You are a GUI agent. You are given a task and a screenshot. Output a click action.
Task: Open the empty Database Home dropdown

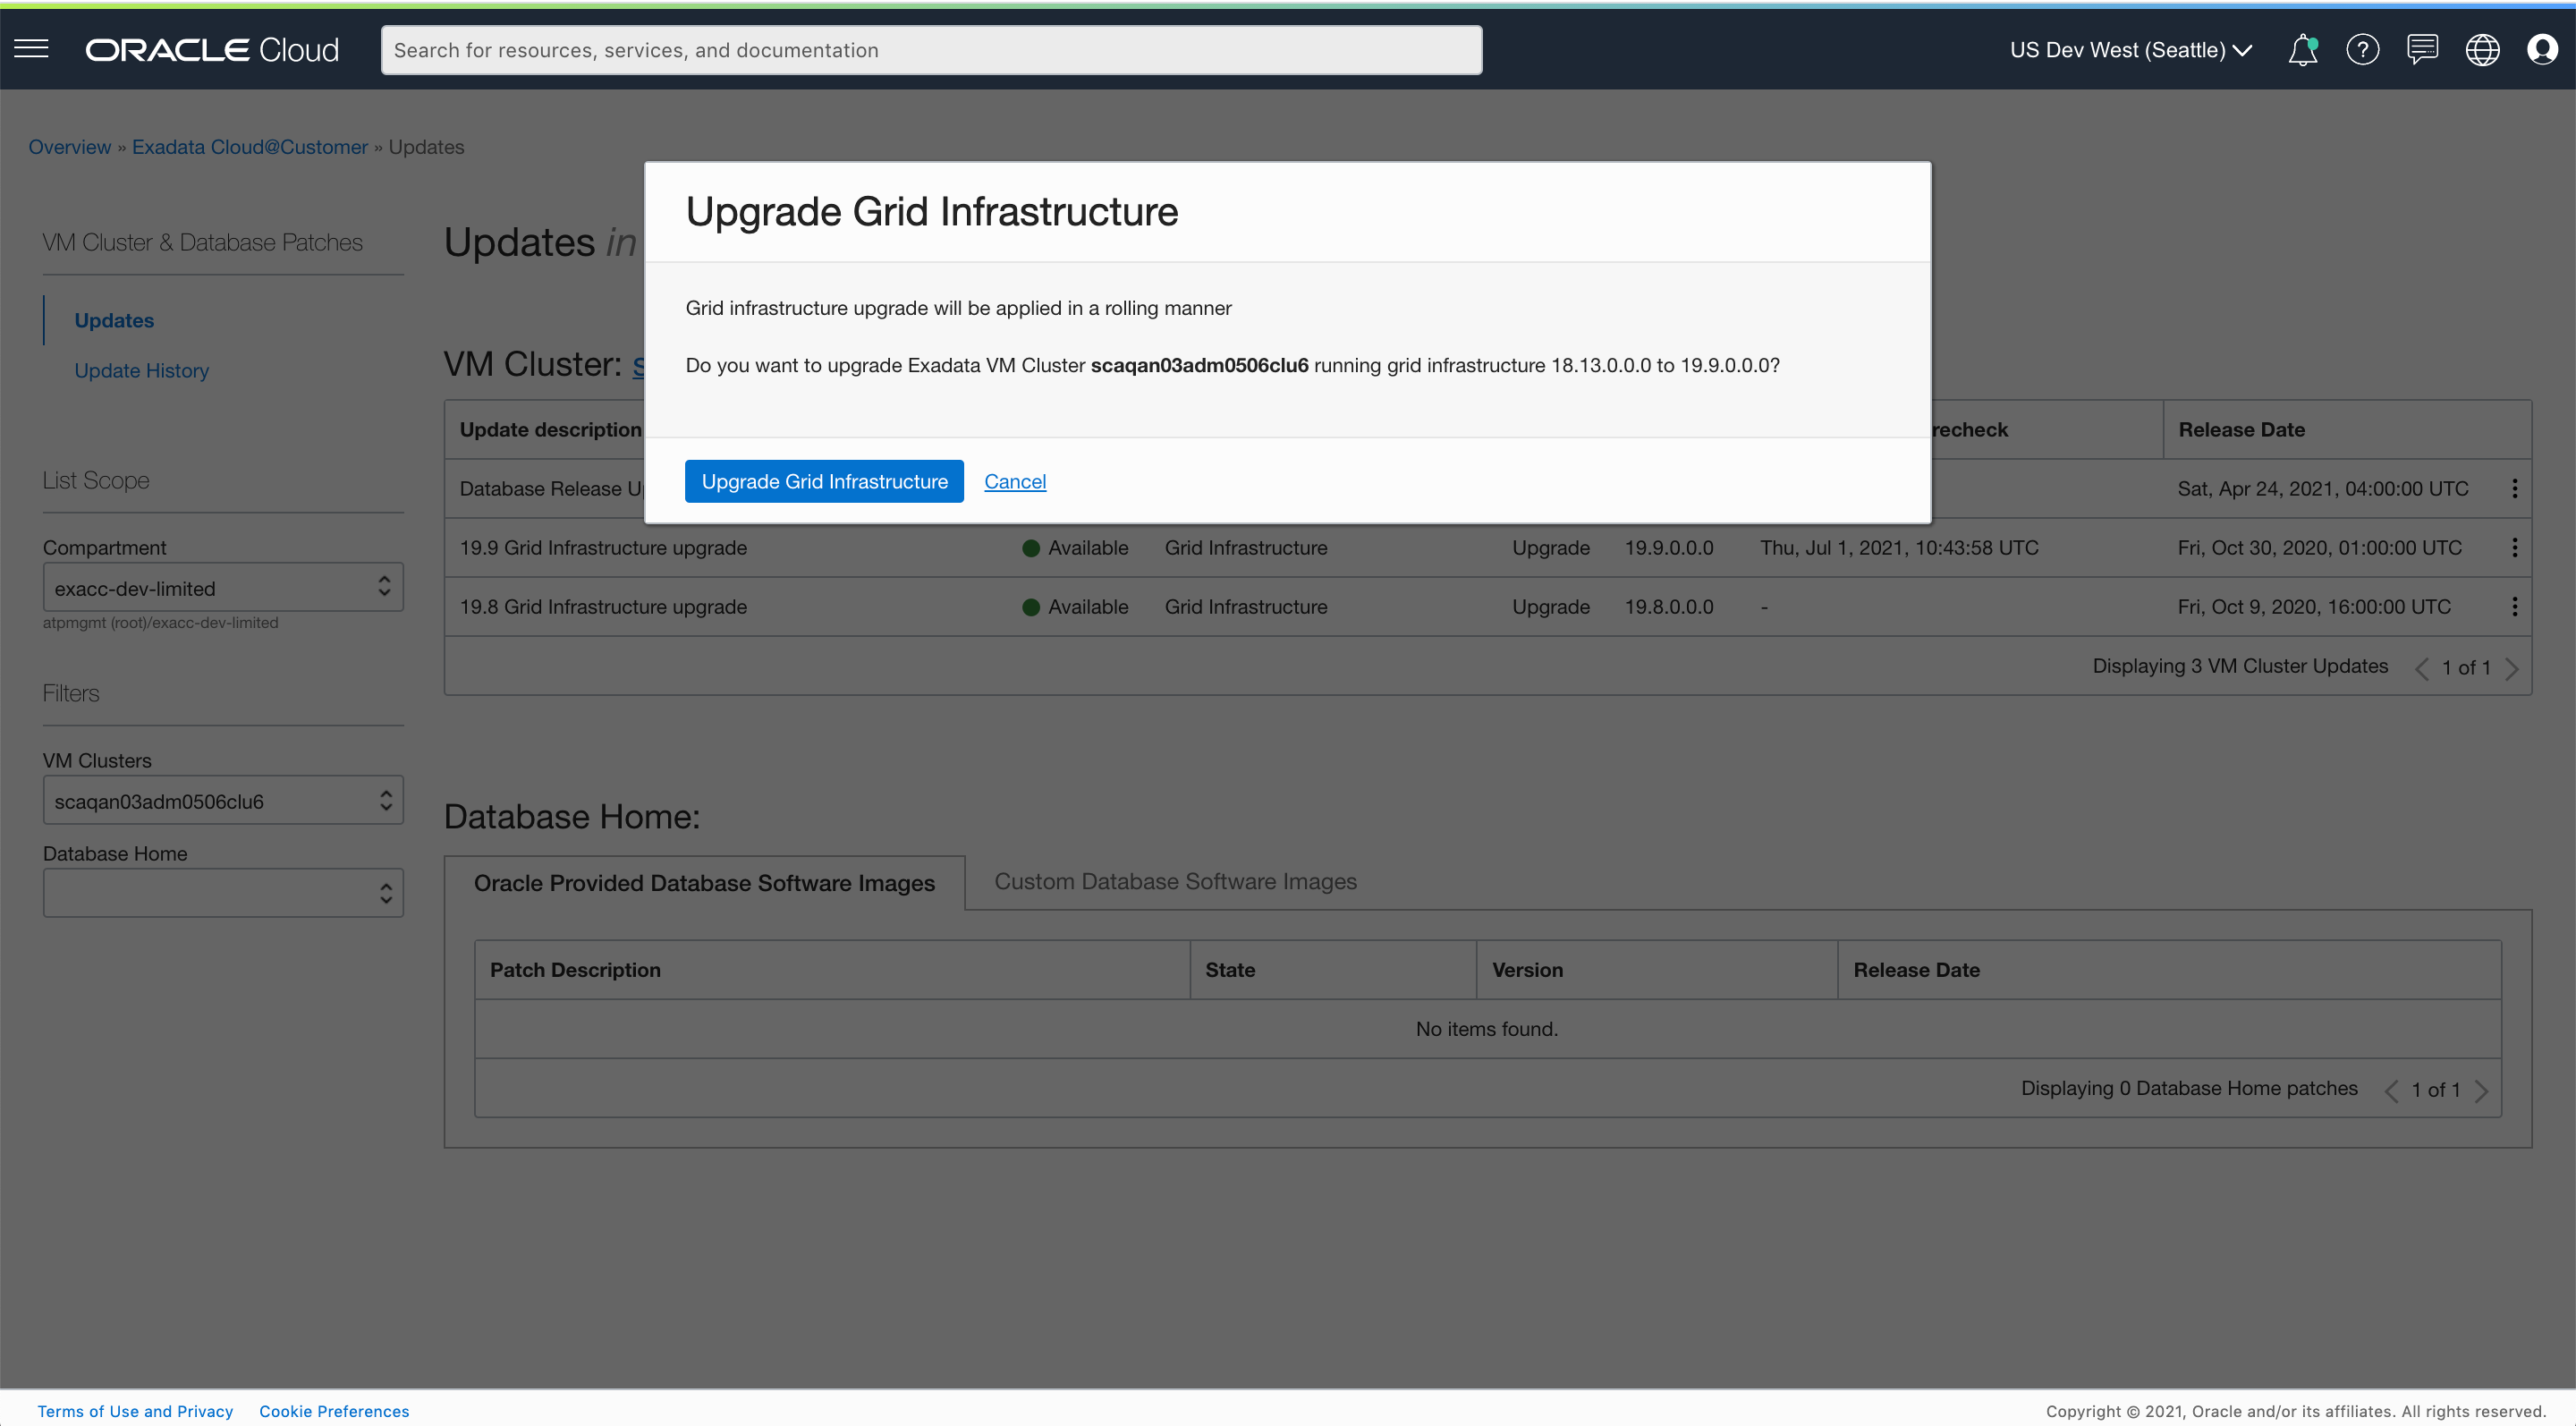(222, 893)
